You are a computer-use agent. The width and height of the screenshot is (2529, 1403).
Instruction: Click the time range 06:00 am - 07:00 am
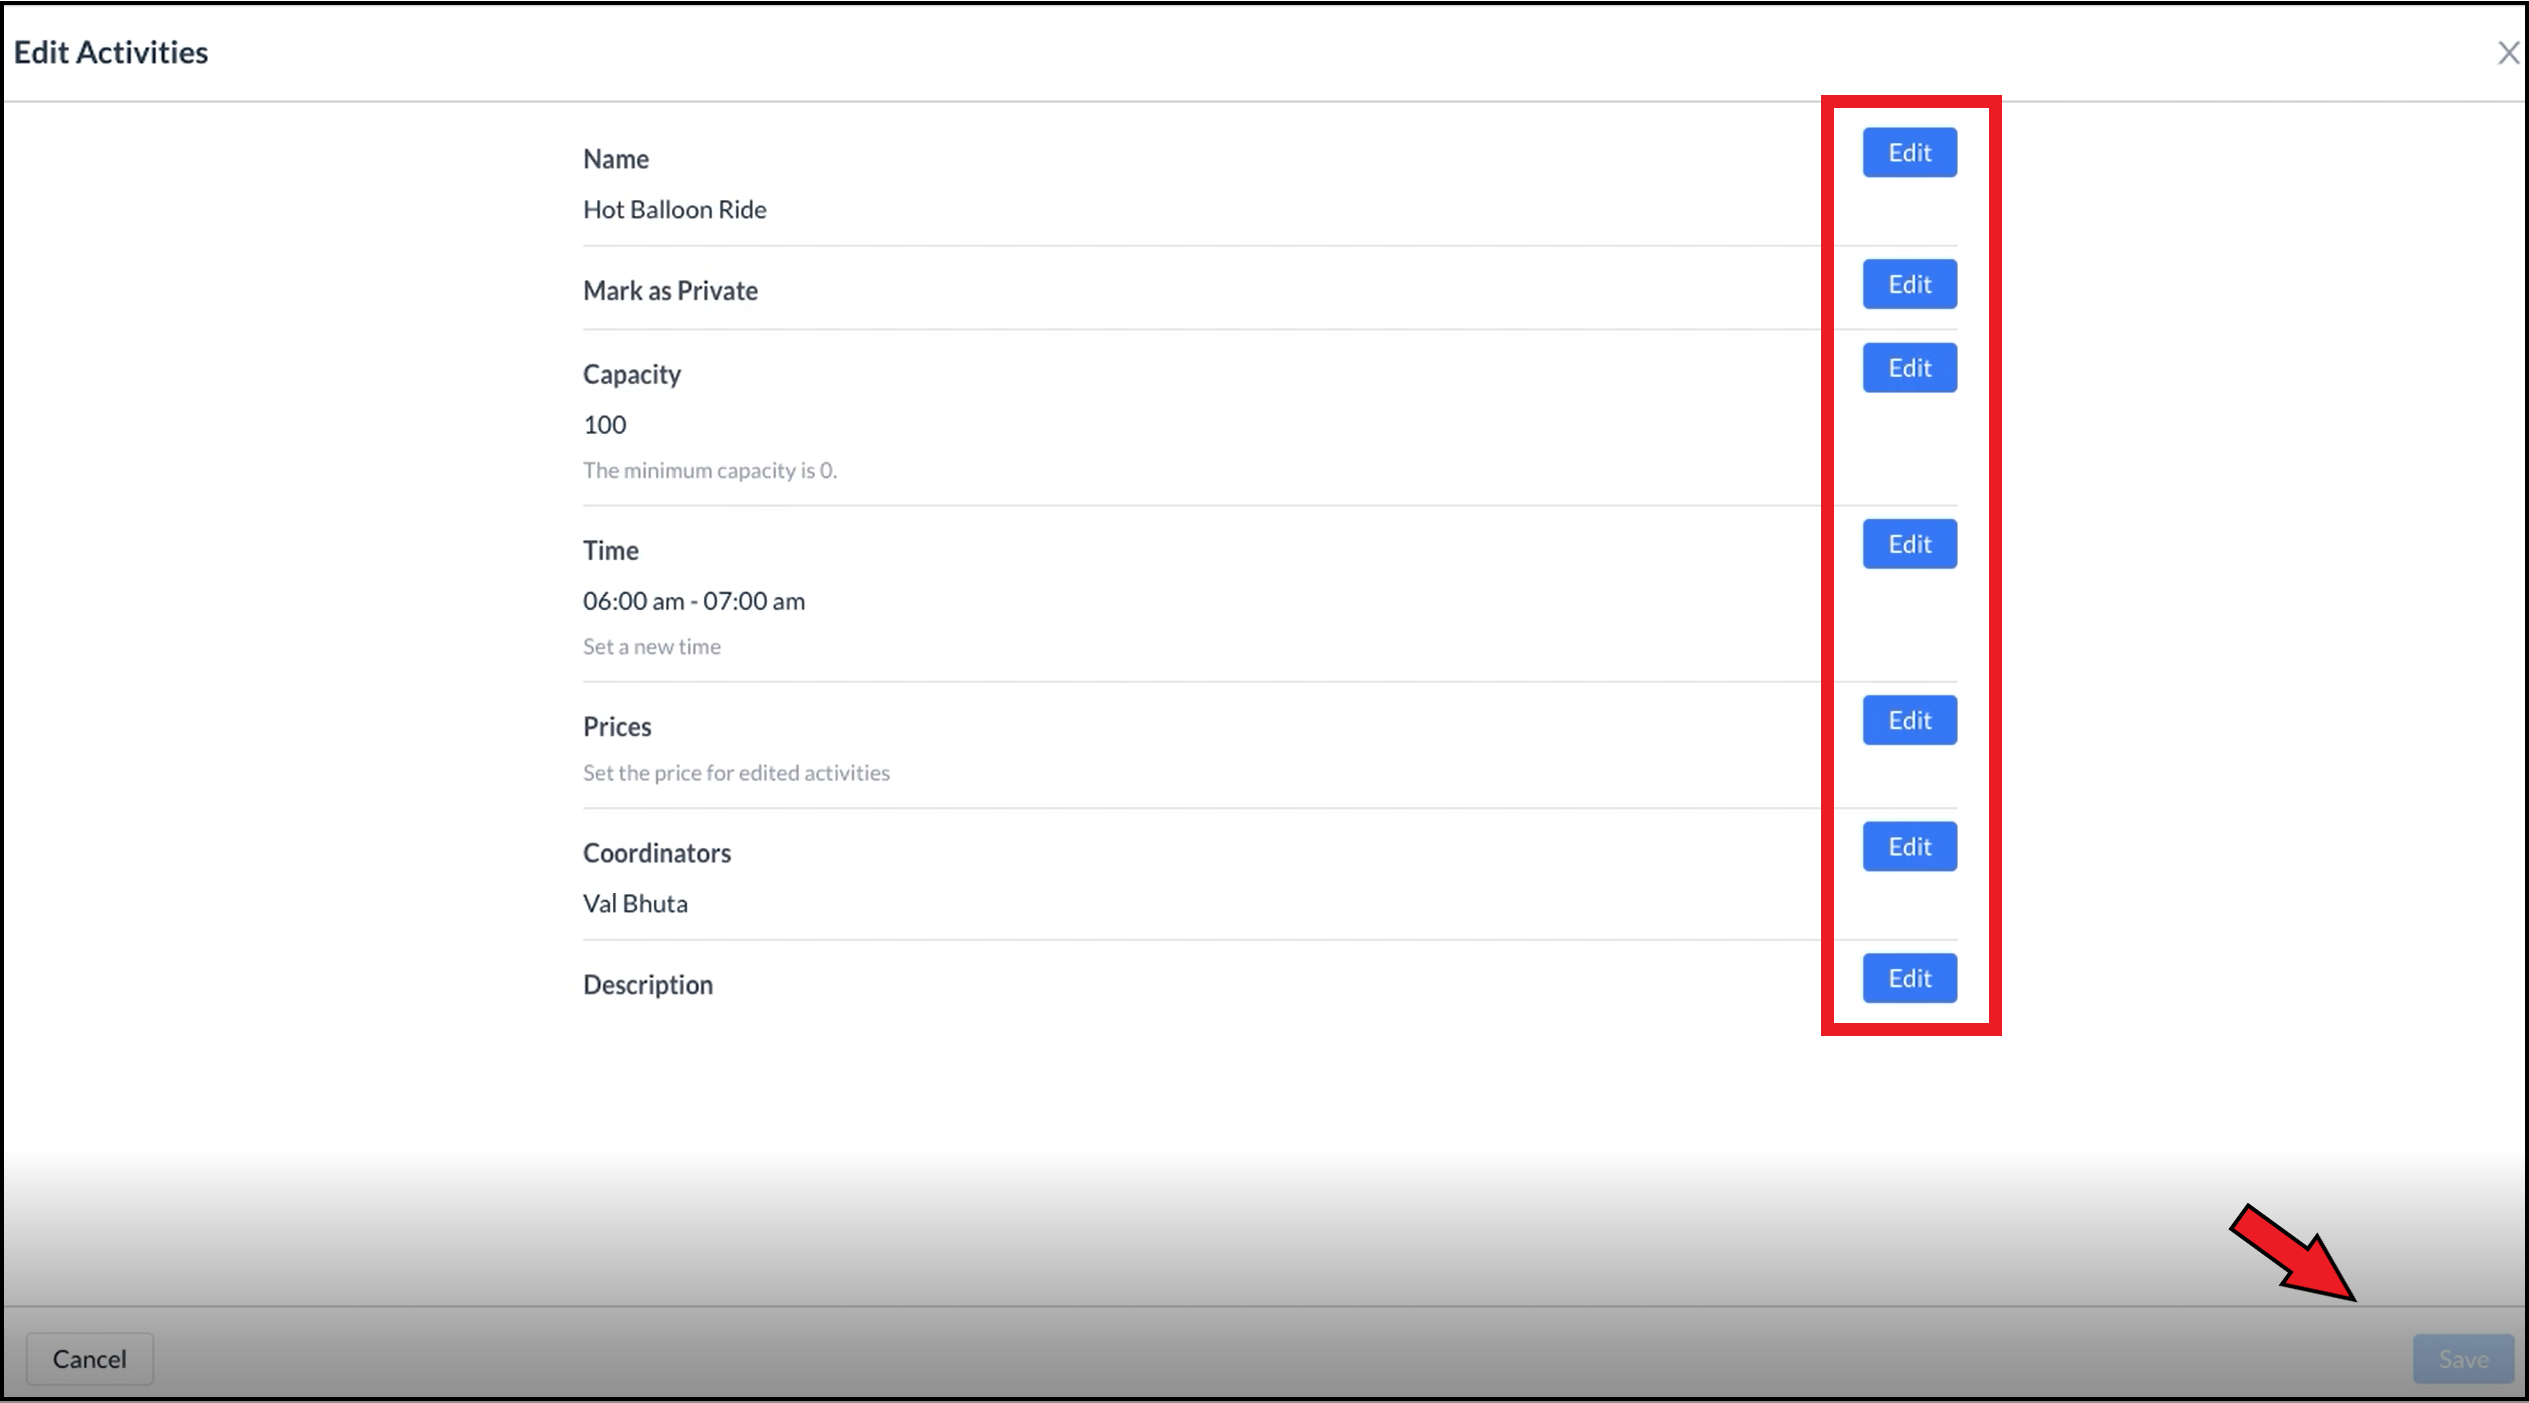click(693, 601)
